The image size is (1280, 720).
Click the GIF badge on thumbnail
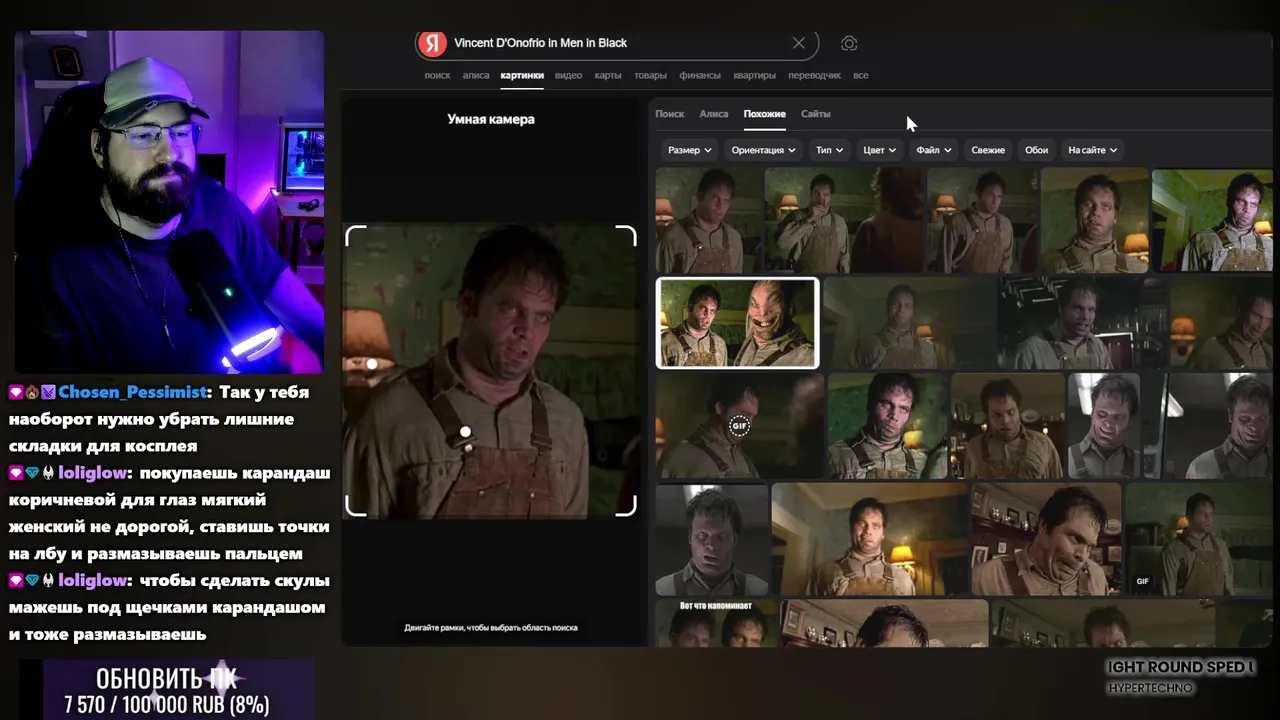pyautogui.click(x=739, y=426)
